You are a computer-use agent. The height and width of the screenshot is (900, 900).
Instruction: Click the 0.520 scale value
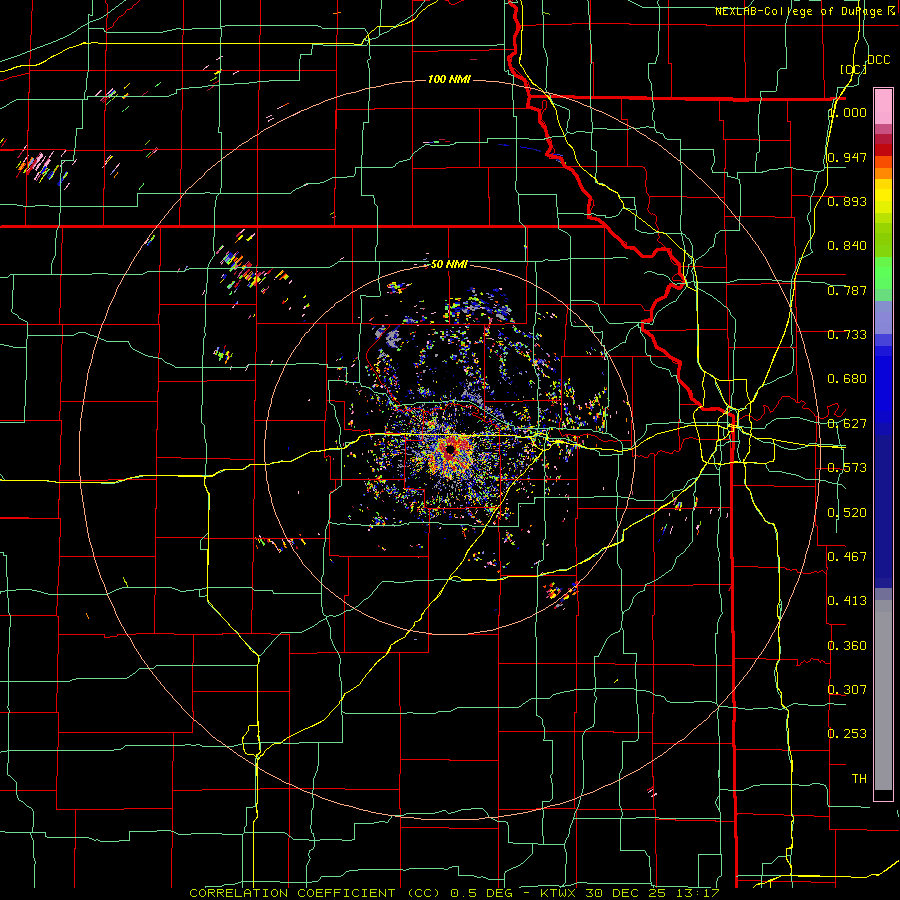(847, 513)
